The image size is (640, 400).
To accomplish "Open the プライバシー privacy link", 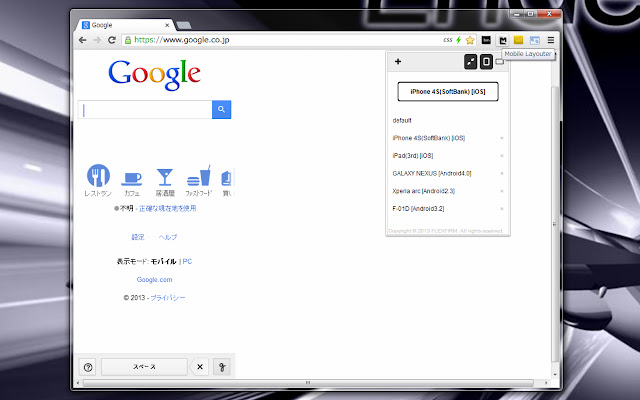I will tap(168, 298).
